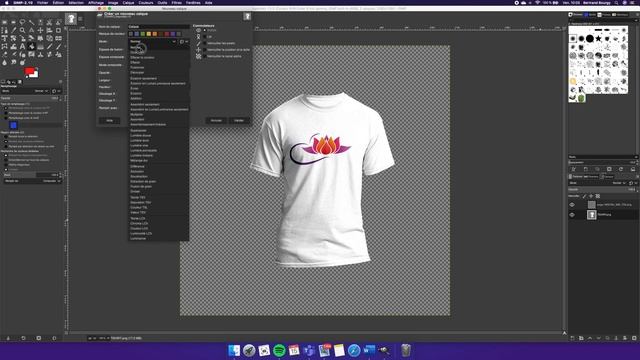
Task: Open the Couleurs menu in menu bar
Action: pyautogui.click(x=146, y=2)
